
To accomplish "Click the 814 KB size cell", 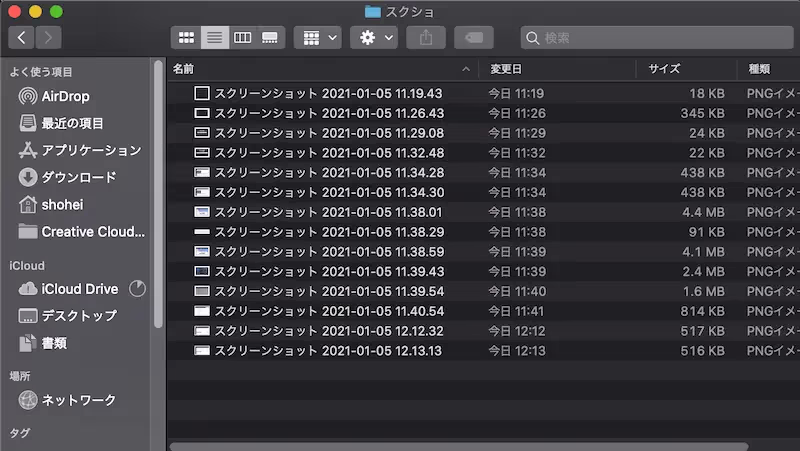I will [x=702, y=311].
